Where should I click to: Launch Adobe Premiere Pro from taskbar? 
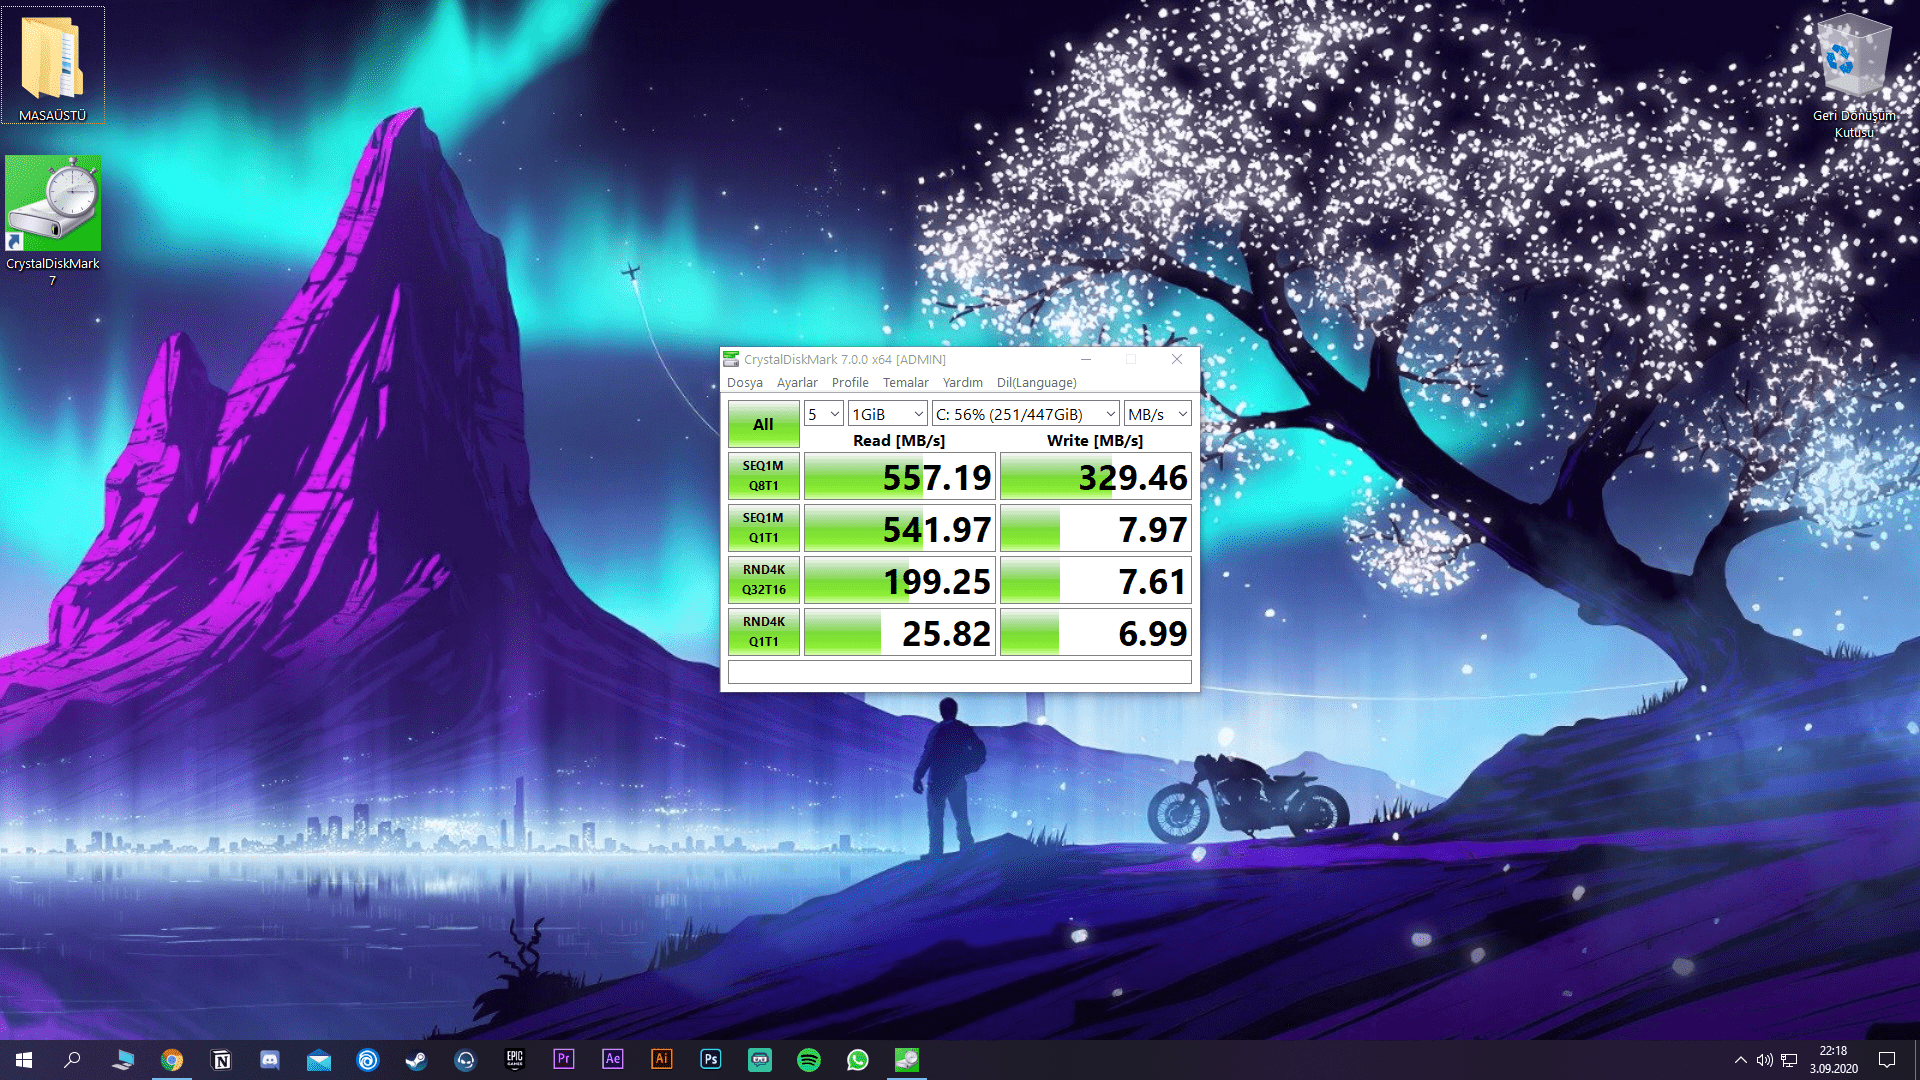[x=564, y=1059]
